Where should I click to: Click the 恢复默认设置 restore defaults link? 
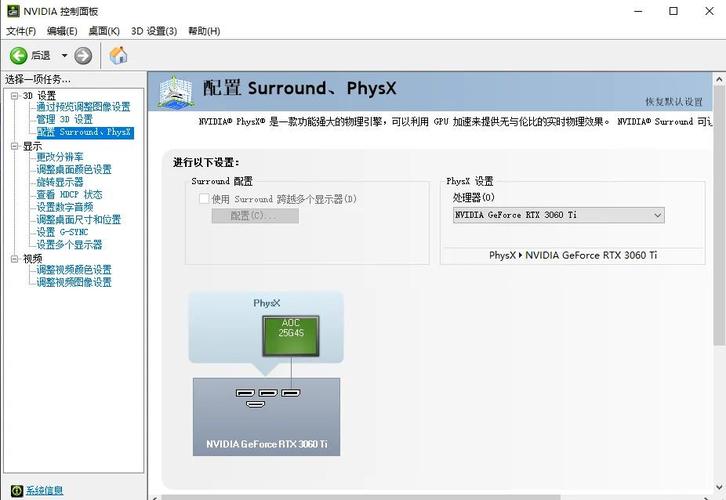pos(673,102)
